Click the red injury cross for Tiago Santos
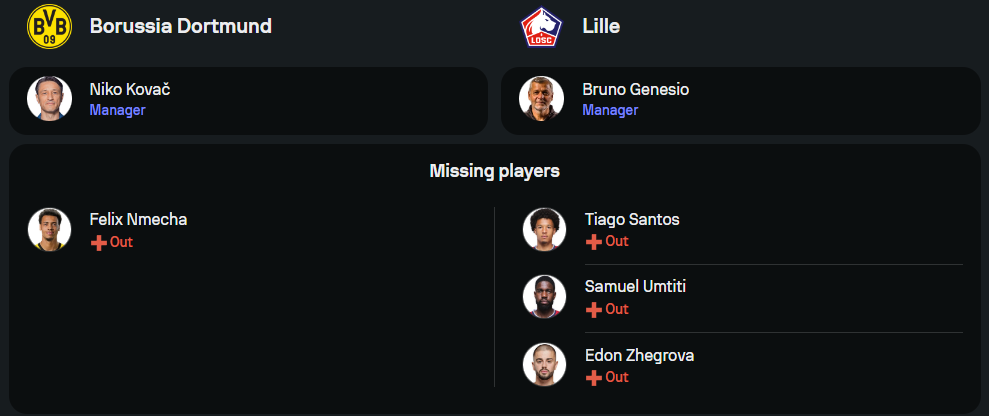Screen dimensions: 989x416 click(593, 242)
